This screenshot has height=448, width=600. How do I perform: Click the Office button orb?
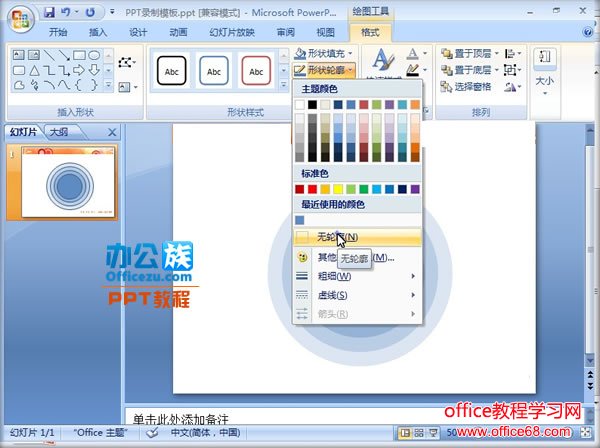pos(21,18)
